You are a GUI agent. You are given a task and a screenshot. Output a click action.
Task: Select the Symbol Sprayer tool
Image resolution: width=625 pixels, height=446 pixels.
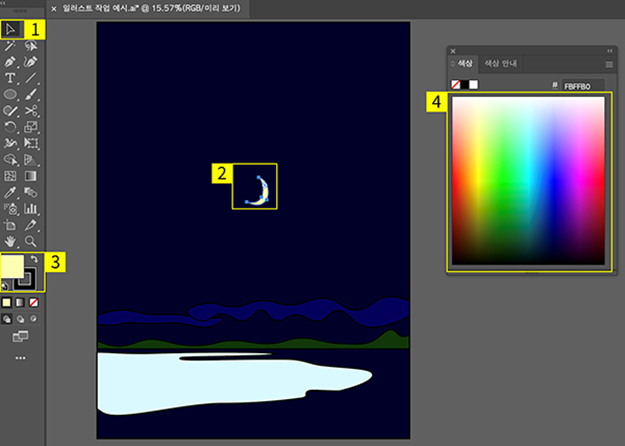coord(10,209)
